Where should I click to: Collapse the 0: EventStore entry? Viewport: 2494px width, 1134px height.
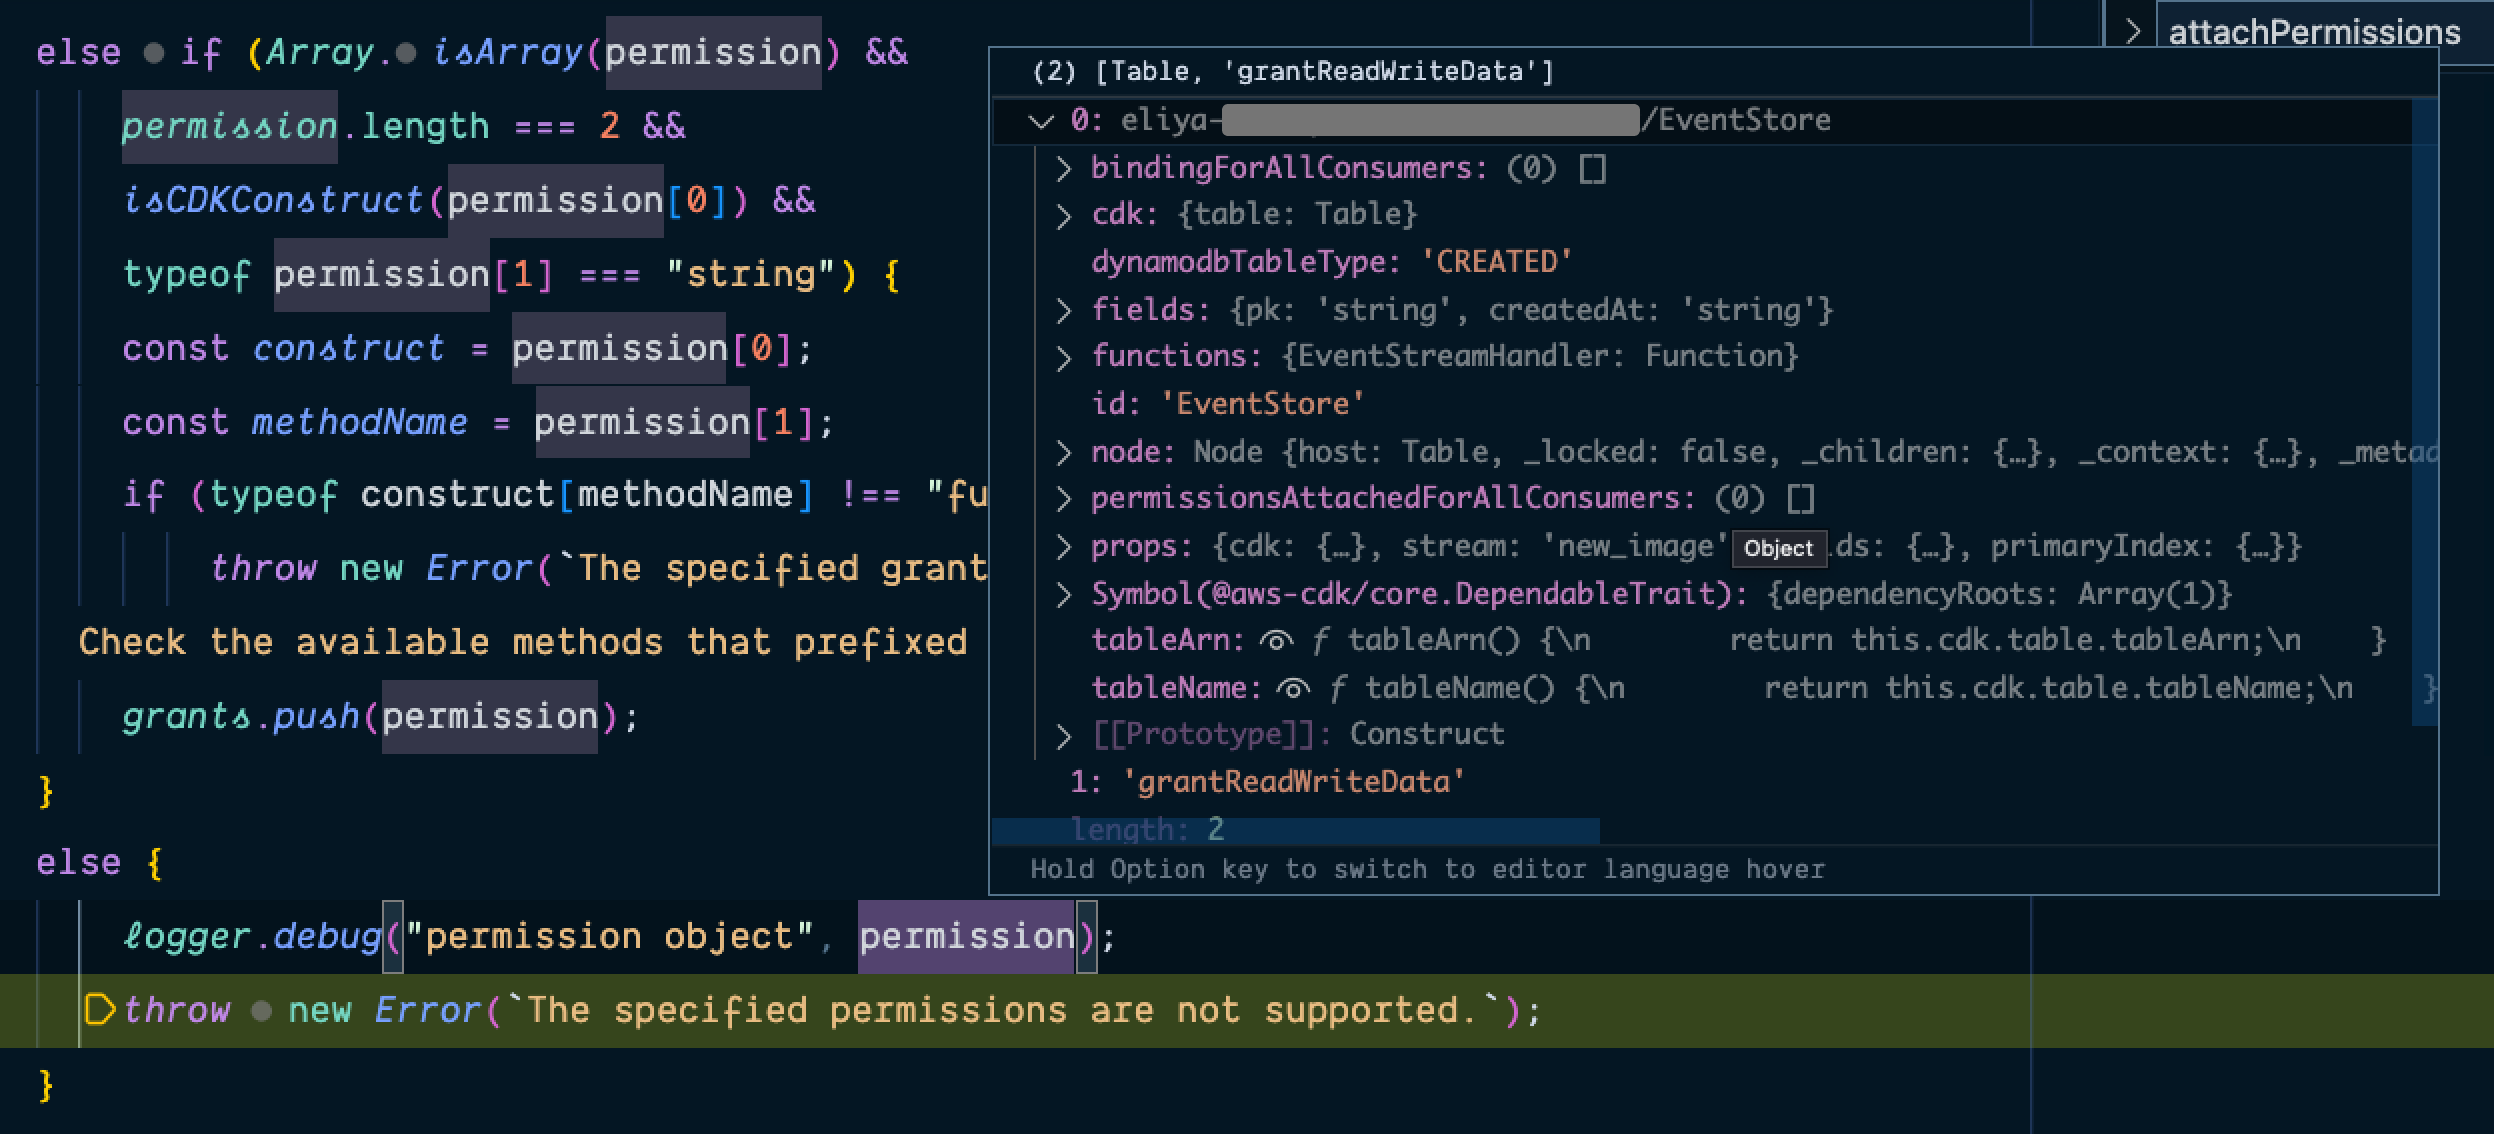[1040, 119]
